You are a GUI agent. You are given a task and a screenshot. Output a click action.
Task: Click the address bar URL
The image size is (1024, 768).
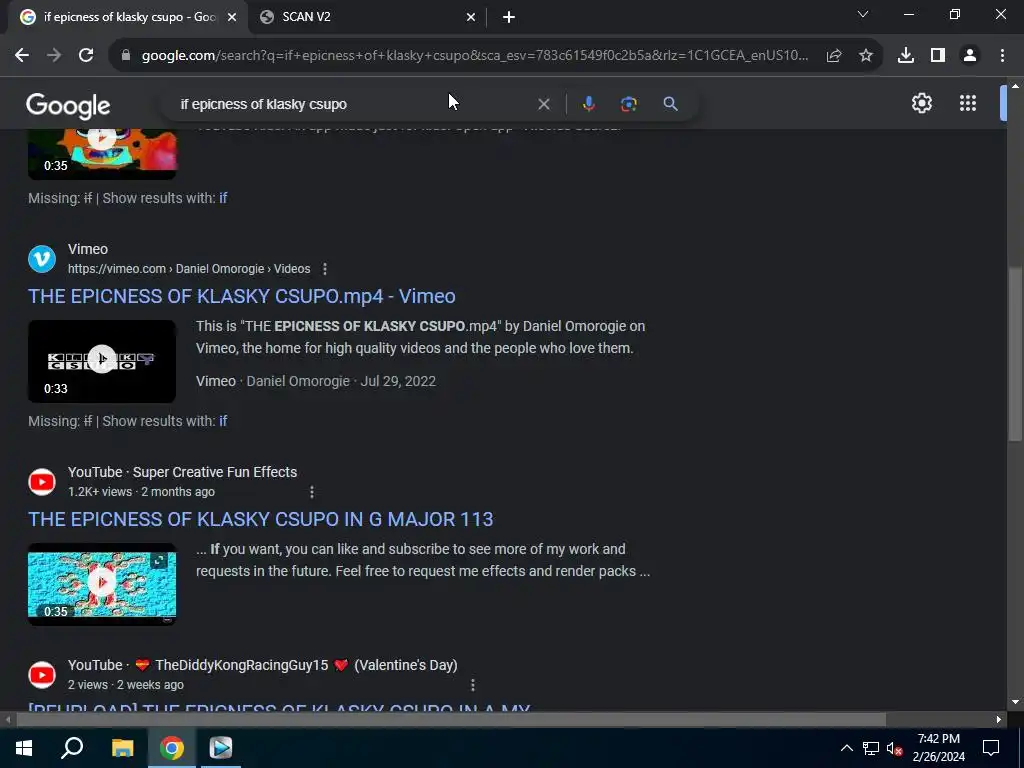(x=475, y=56)
